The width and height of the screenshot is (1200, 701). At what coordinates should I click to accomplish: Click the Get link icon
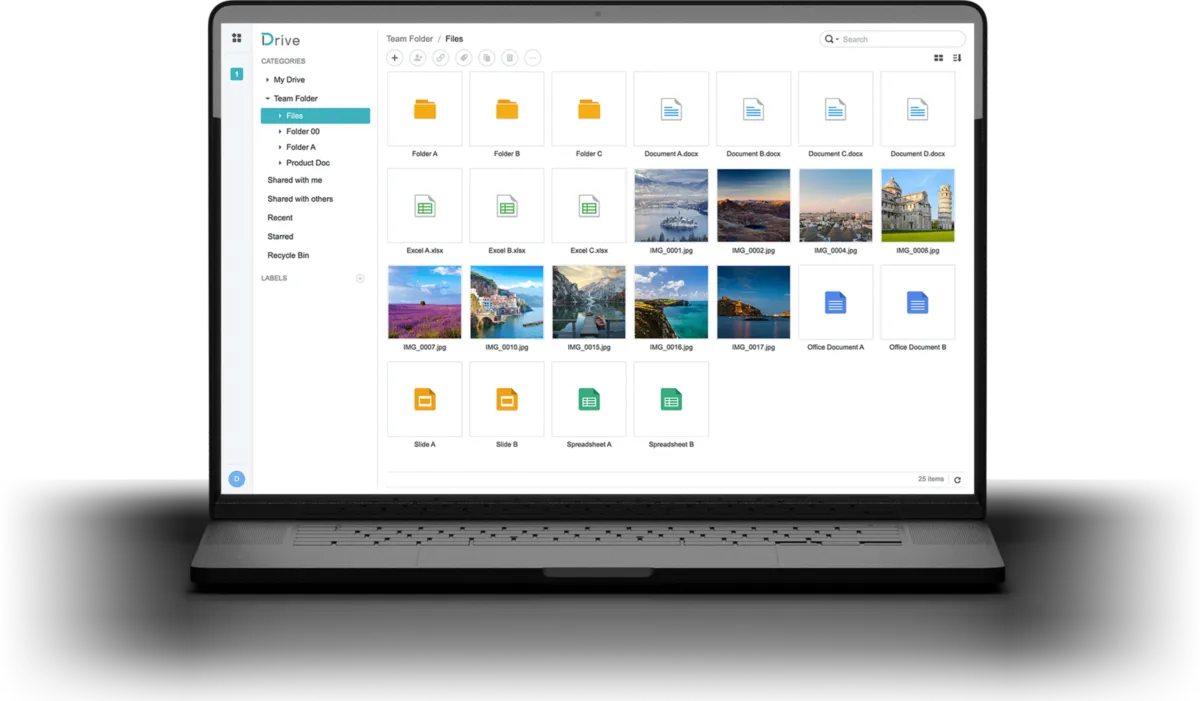[441, 58]
